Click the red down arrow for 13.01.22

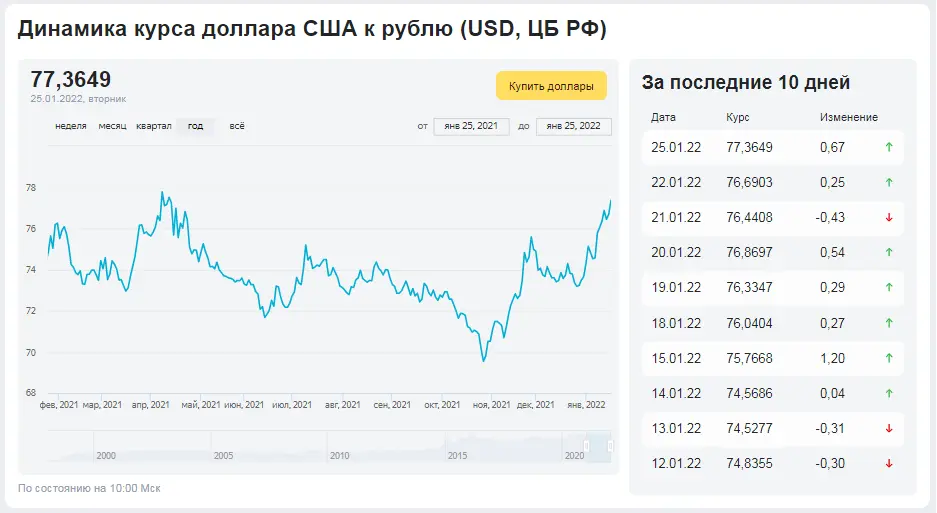[x=889, y=429]
